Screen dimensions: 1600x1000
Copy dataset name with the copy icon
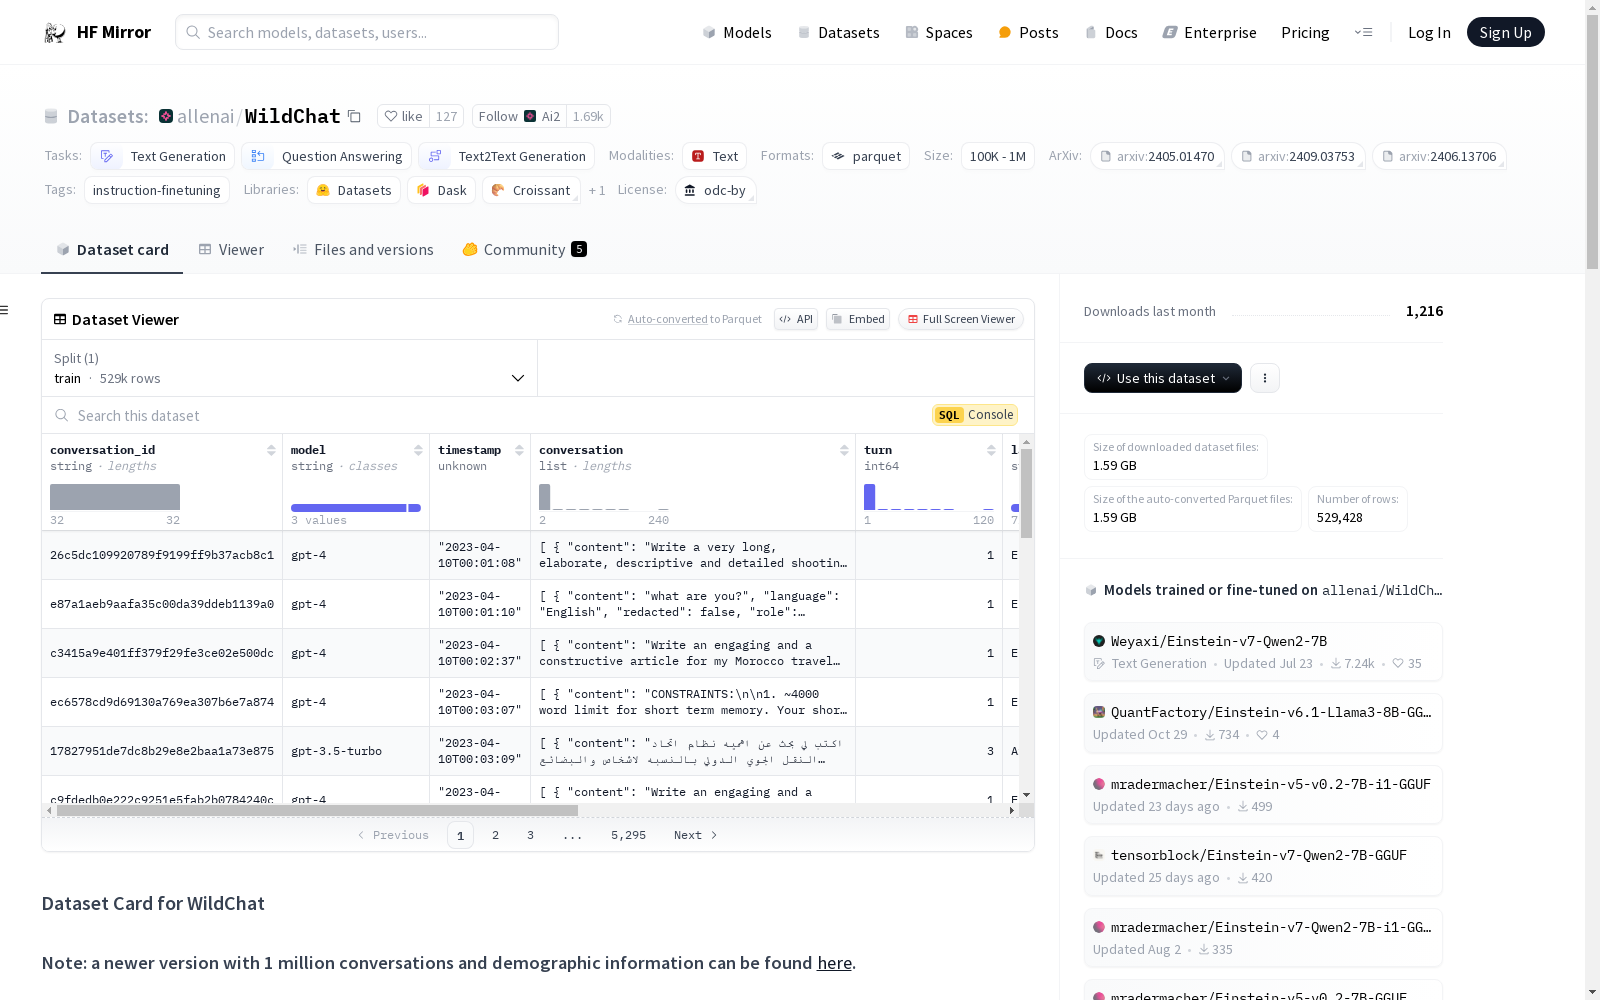[x=354, y=116]
